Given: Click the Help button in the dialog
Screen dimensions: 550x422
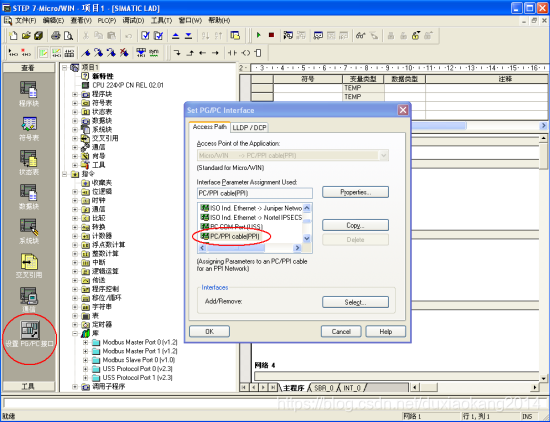Looking at the screenshot, I should (385, 331).
